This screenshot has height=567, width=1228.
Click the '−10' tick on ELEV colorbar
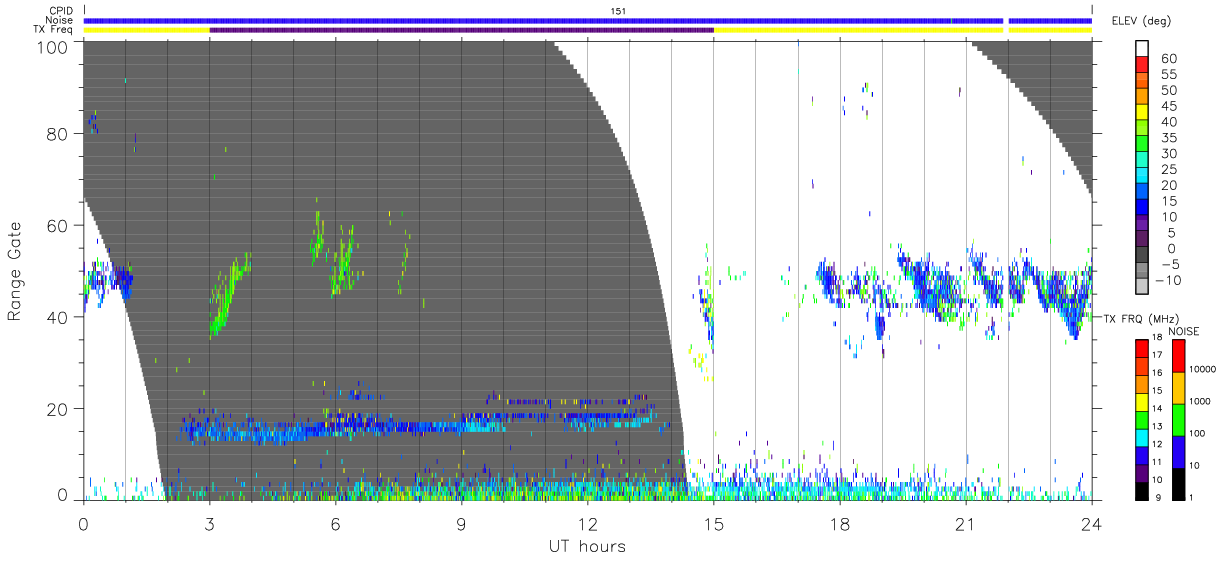(x=1168, y=281)
